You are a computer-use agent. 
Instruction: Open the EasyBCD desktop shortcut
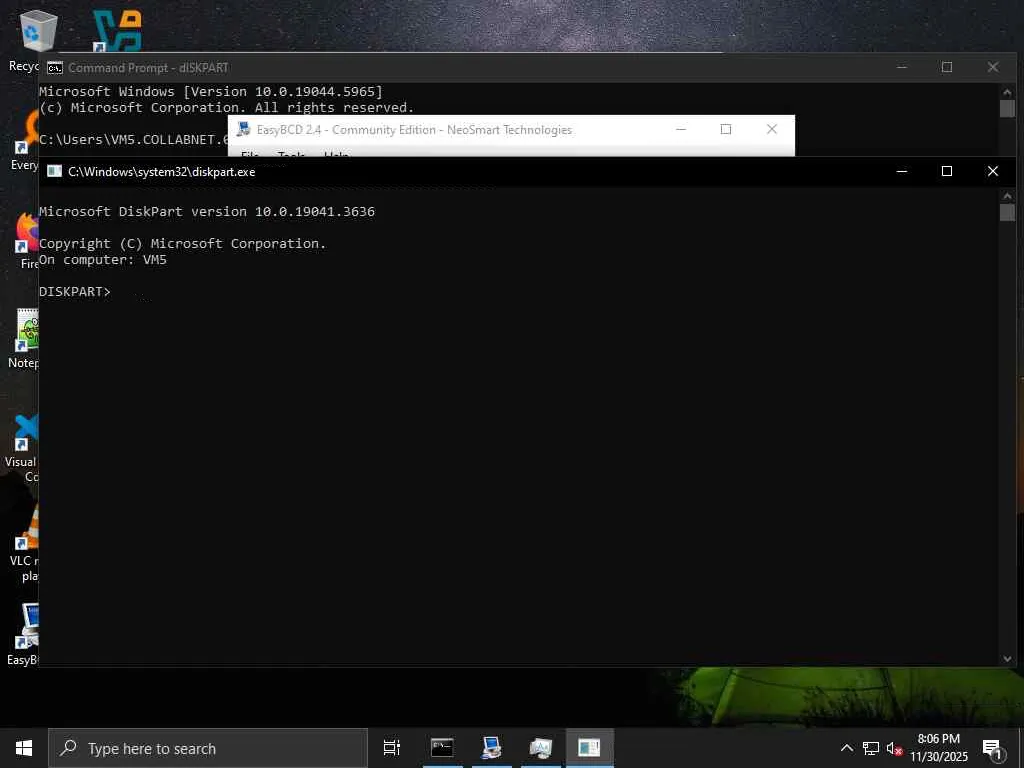26,628
